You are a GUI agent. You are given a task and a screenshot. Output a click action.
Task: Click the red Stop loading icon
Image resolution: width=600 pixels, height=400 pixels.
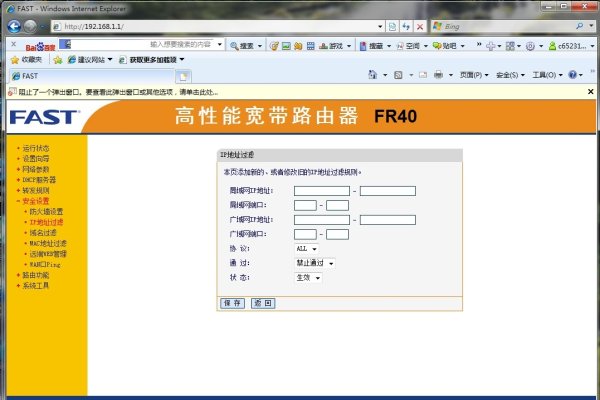(x=420, y=26)
